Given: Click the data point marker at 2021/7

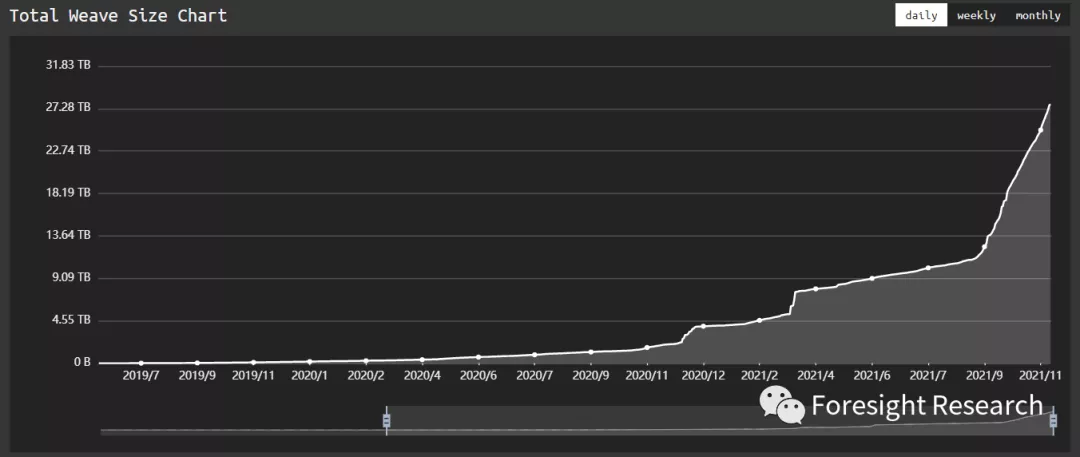Looking at the screenshot, I should click(929, 267).
